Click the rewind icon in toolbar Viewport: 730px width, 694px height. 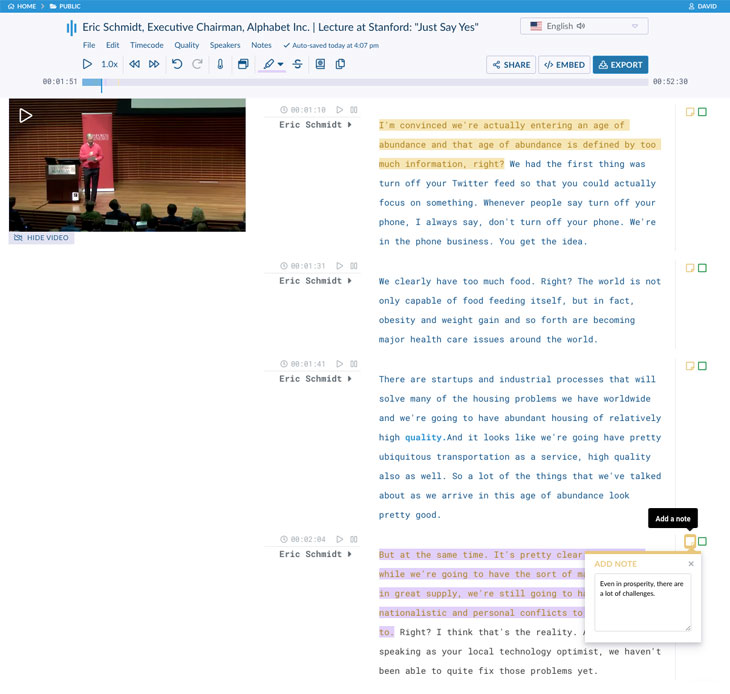pyautogui.click(x=134, y=64)
